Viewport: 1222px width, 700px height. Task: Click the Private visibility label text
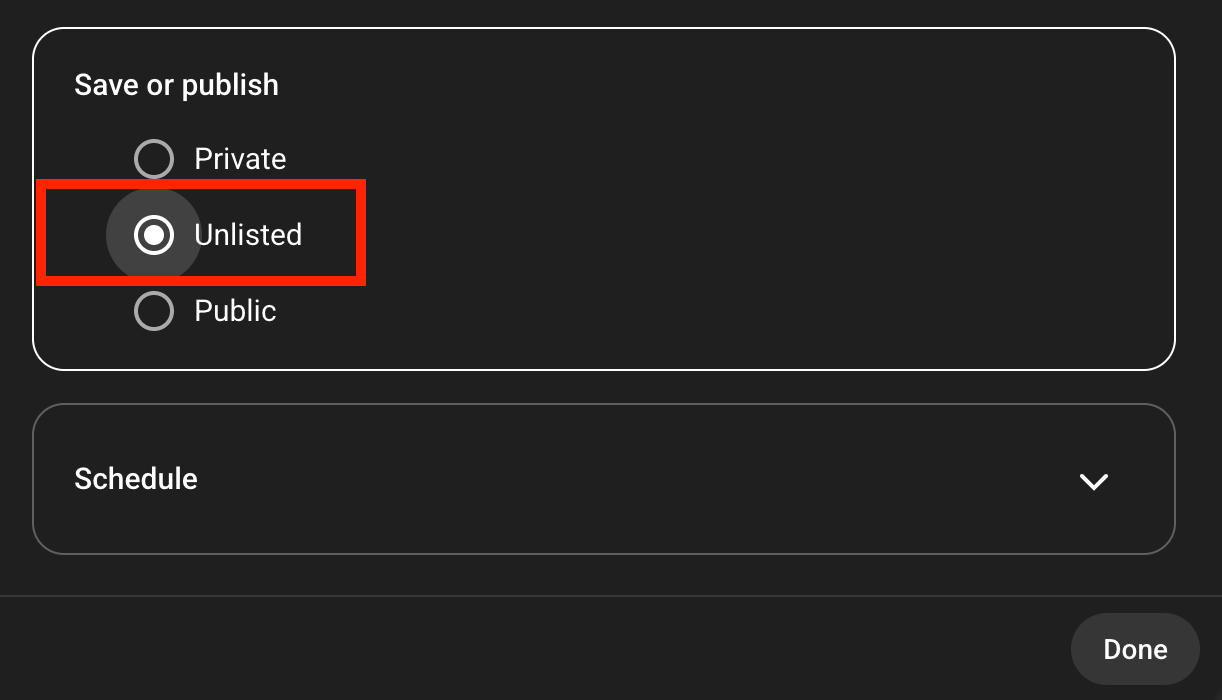[240, 159]
